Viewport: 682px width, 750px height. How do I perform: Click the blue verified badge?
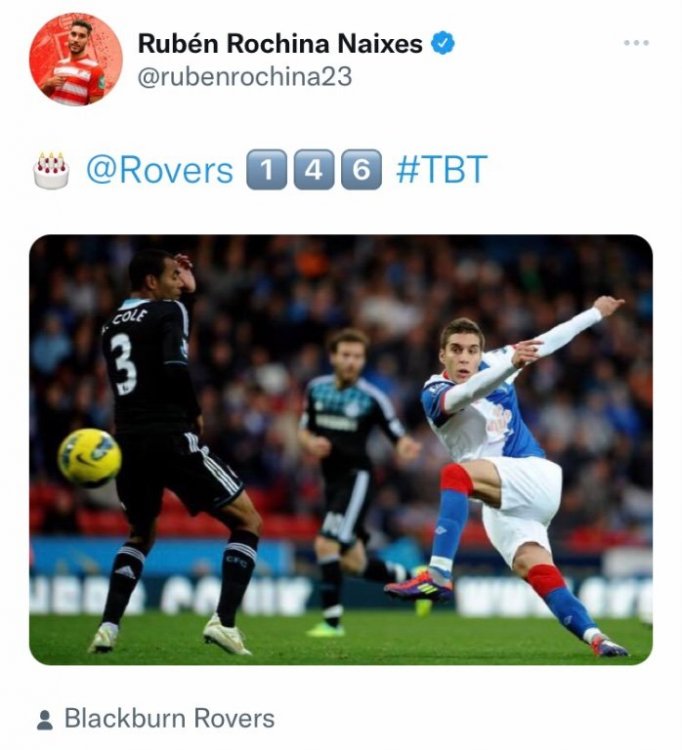point(443,43)
